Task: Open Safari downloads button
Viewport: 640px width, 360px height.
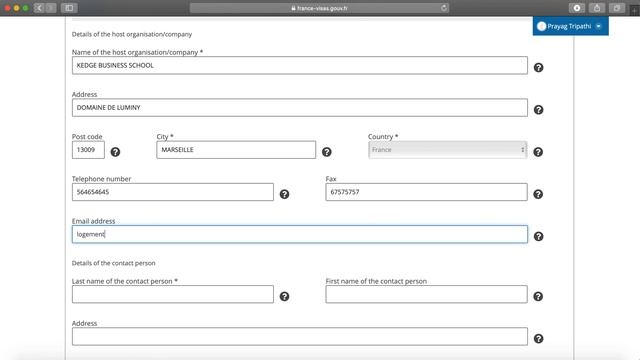Action: (x=577, y=8)
